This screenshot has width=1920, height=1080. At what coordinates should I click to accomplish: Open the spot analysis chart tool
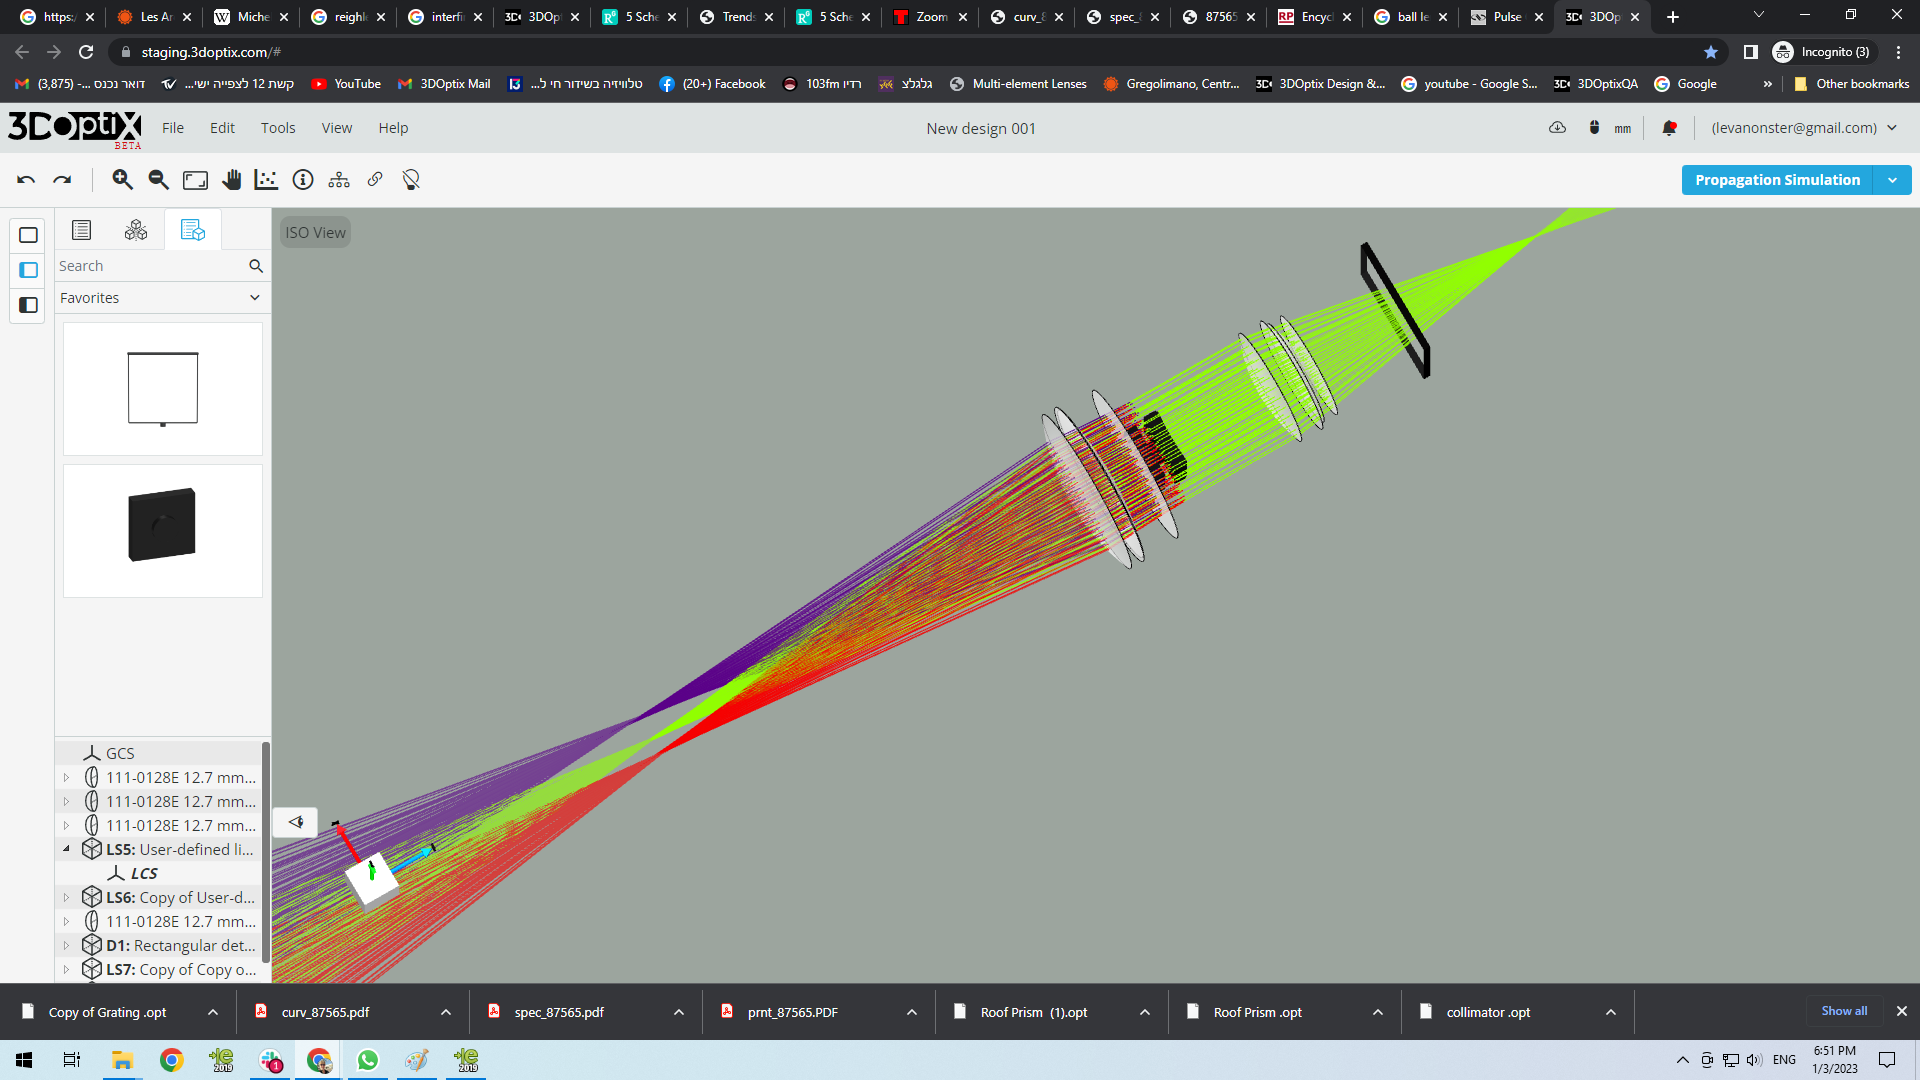pyautogui.click(x=266, y=179)
